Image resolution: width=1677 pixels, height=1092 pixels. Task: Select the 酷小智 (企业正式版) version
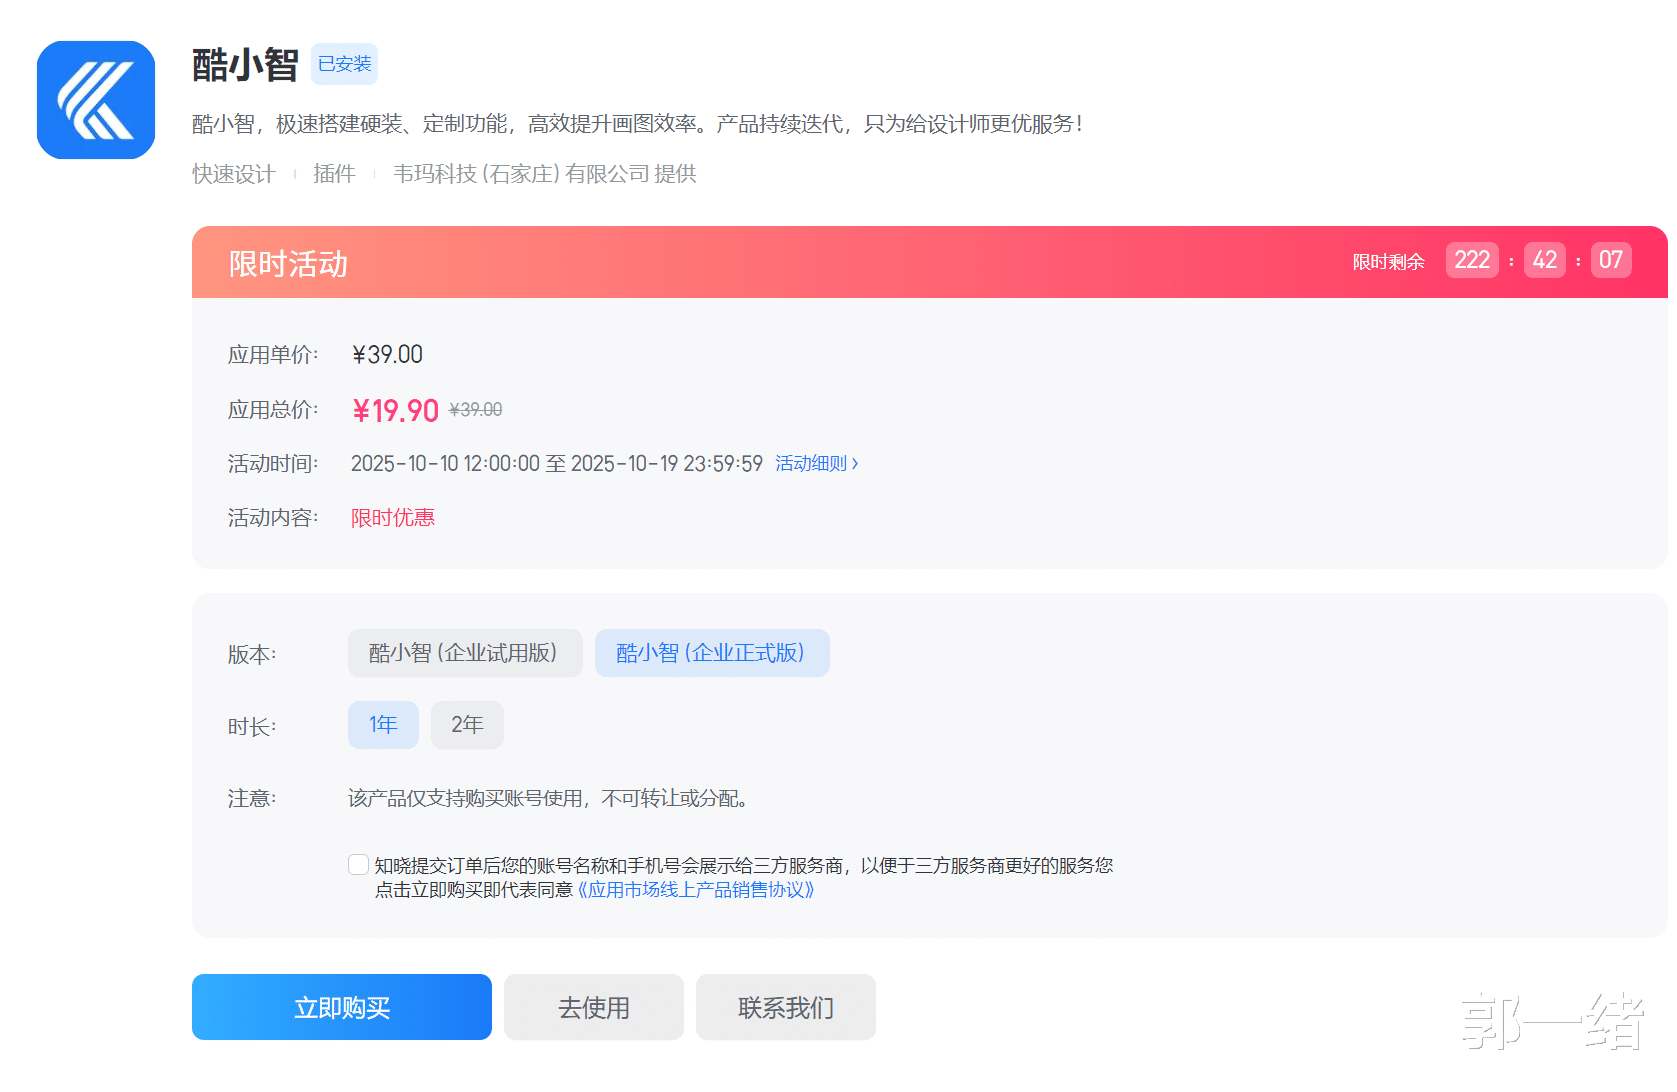pos(712,653)
